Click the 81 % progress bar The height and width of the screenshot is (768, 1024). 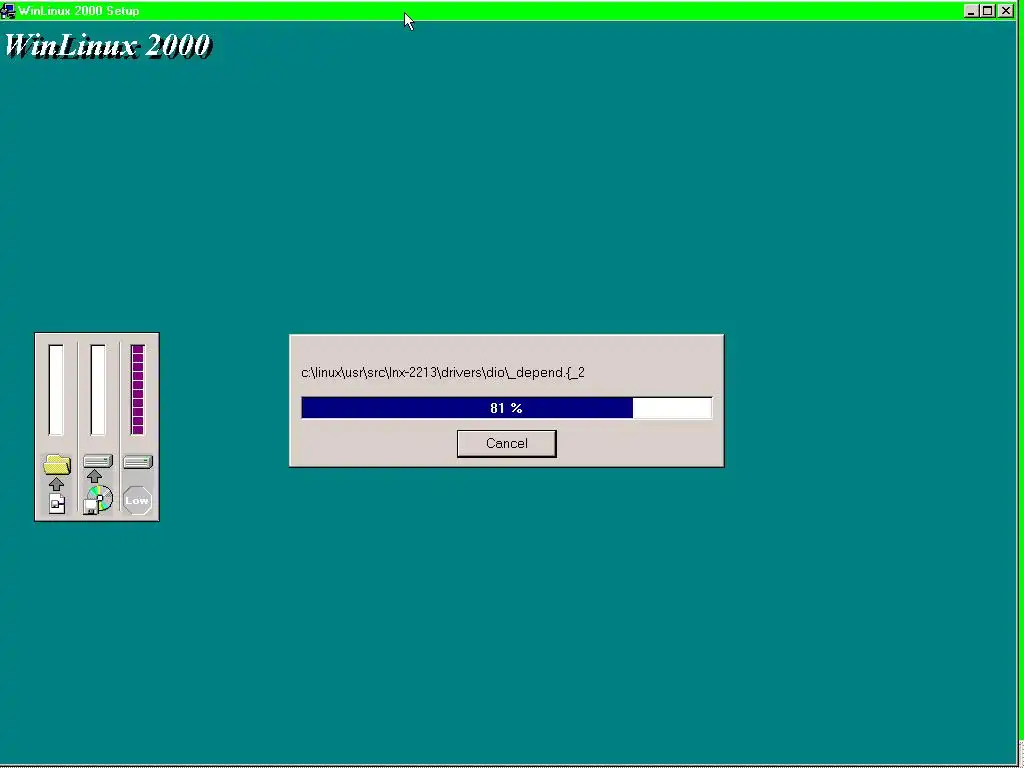pyautogui.click(x=506, y=408)
